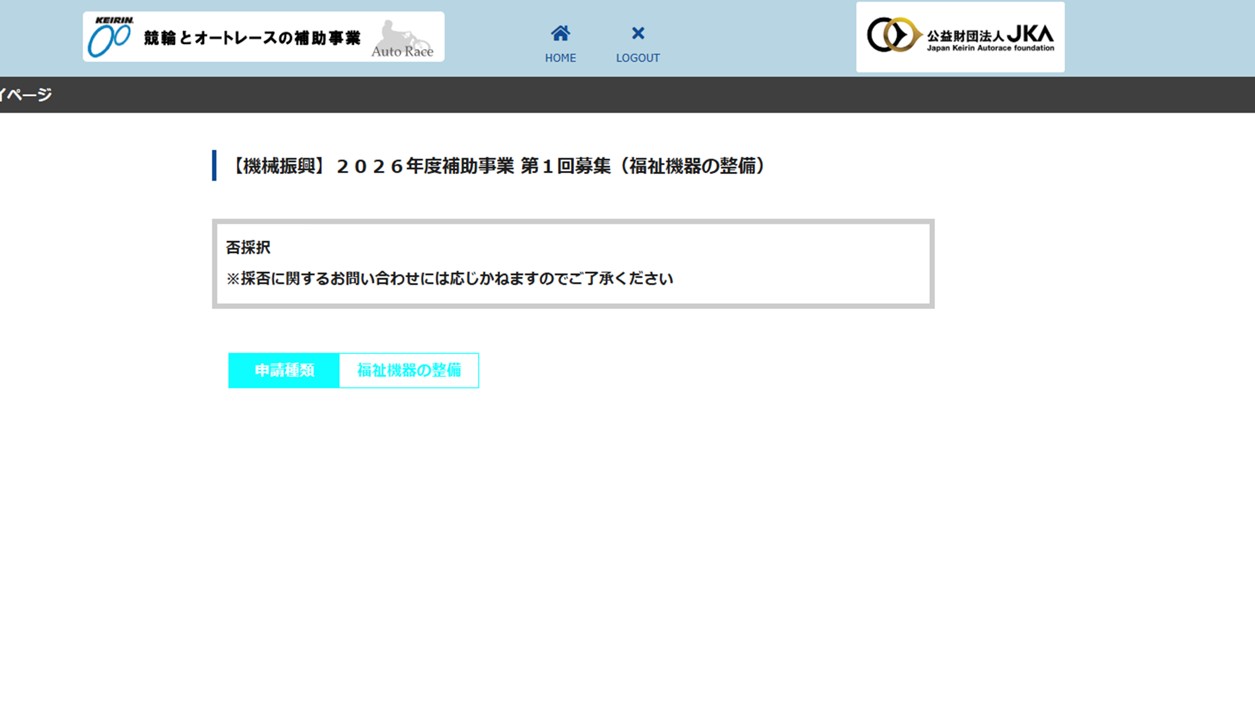Open the JKA foundation logo

click(x=960, y=37)
